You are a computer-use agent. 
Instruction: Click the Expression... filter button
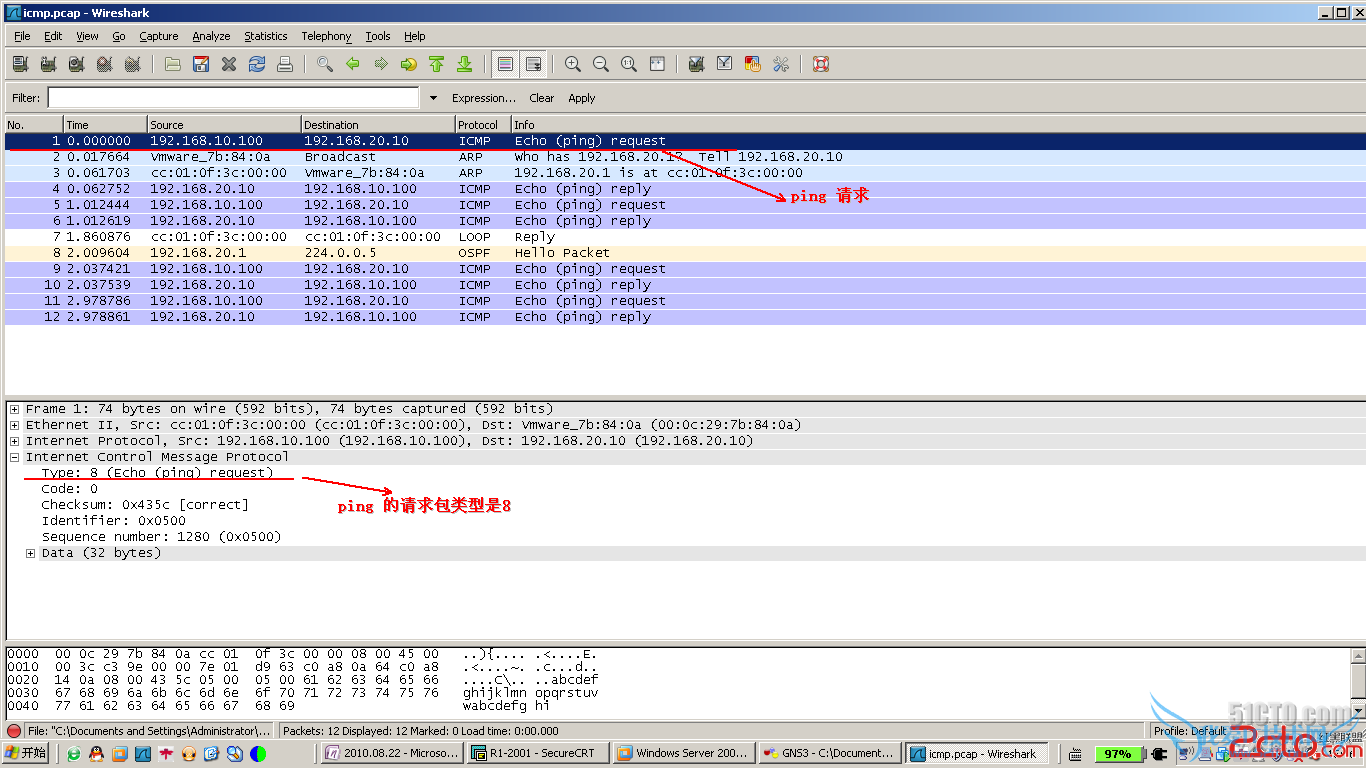pyautogui.click(x=483, y=98)
